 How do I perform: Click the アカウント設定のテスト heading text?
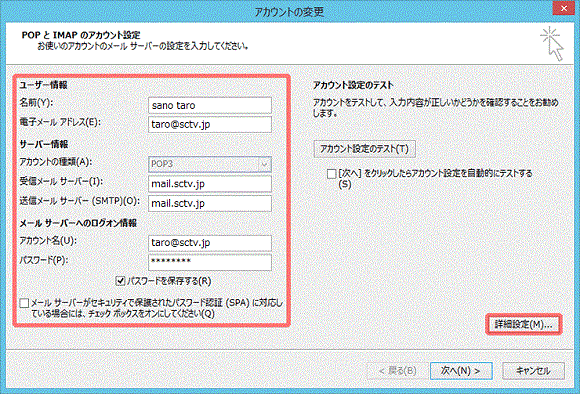[353, 85]
